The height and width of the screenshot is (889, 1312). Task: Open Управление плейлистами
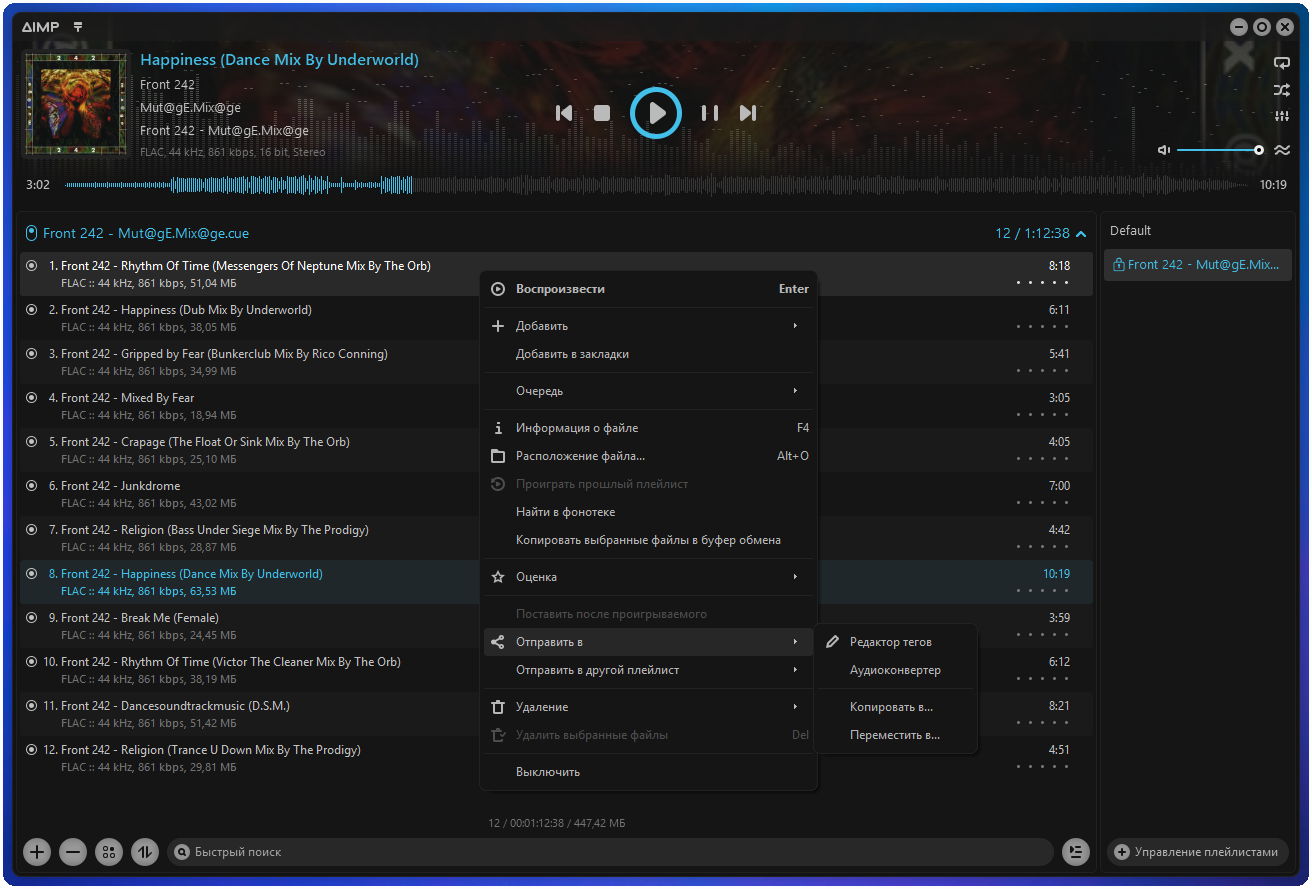pyautogui.click(x=1198, y=852)
